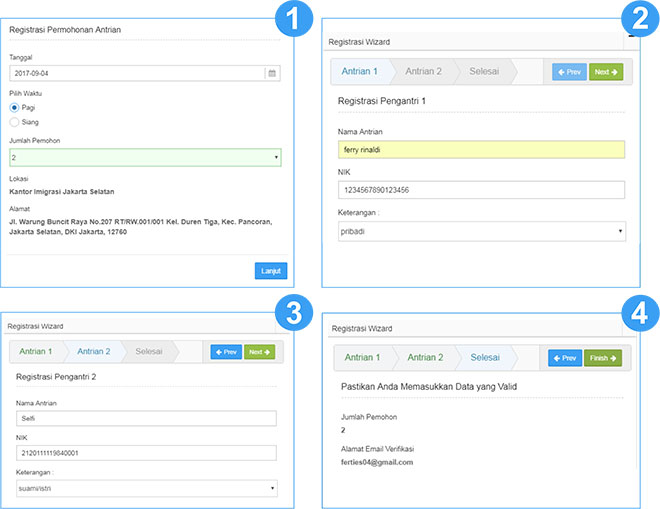Click Next in Registrasi Pengantri 1 wizard
This screenshot has width=660, height=509.
point(606,72)
